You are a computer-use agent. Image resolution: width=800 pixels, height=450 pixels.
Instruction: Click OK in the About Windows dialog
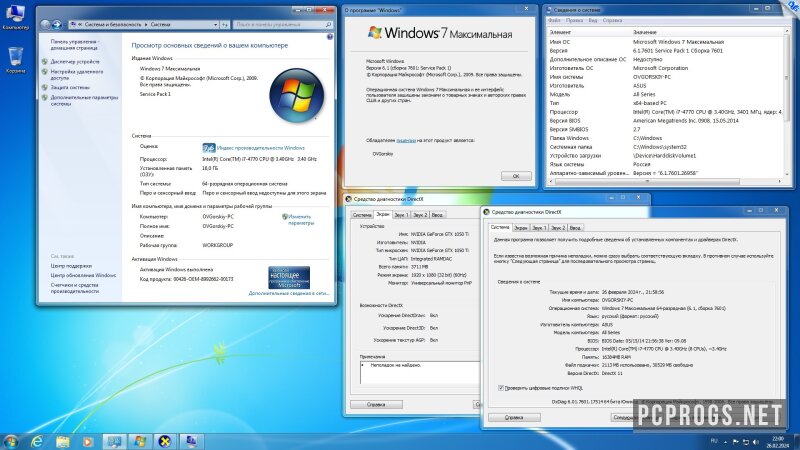tap(516, 176)
